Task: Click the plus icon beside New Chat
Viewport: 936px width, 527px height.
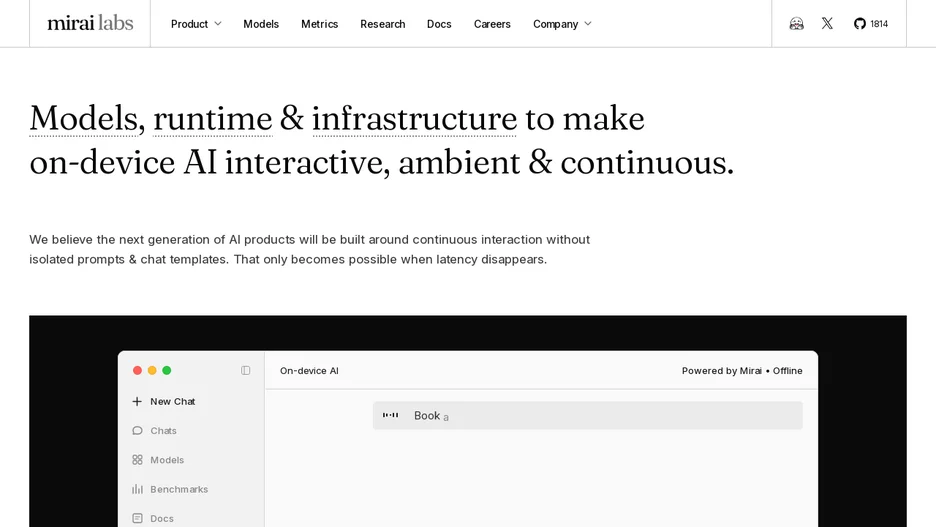Action: (x=137, y=401)
